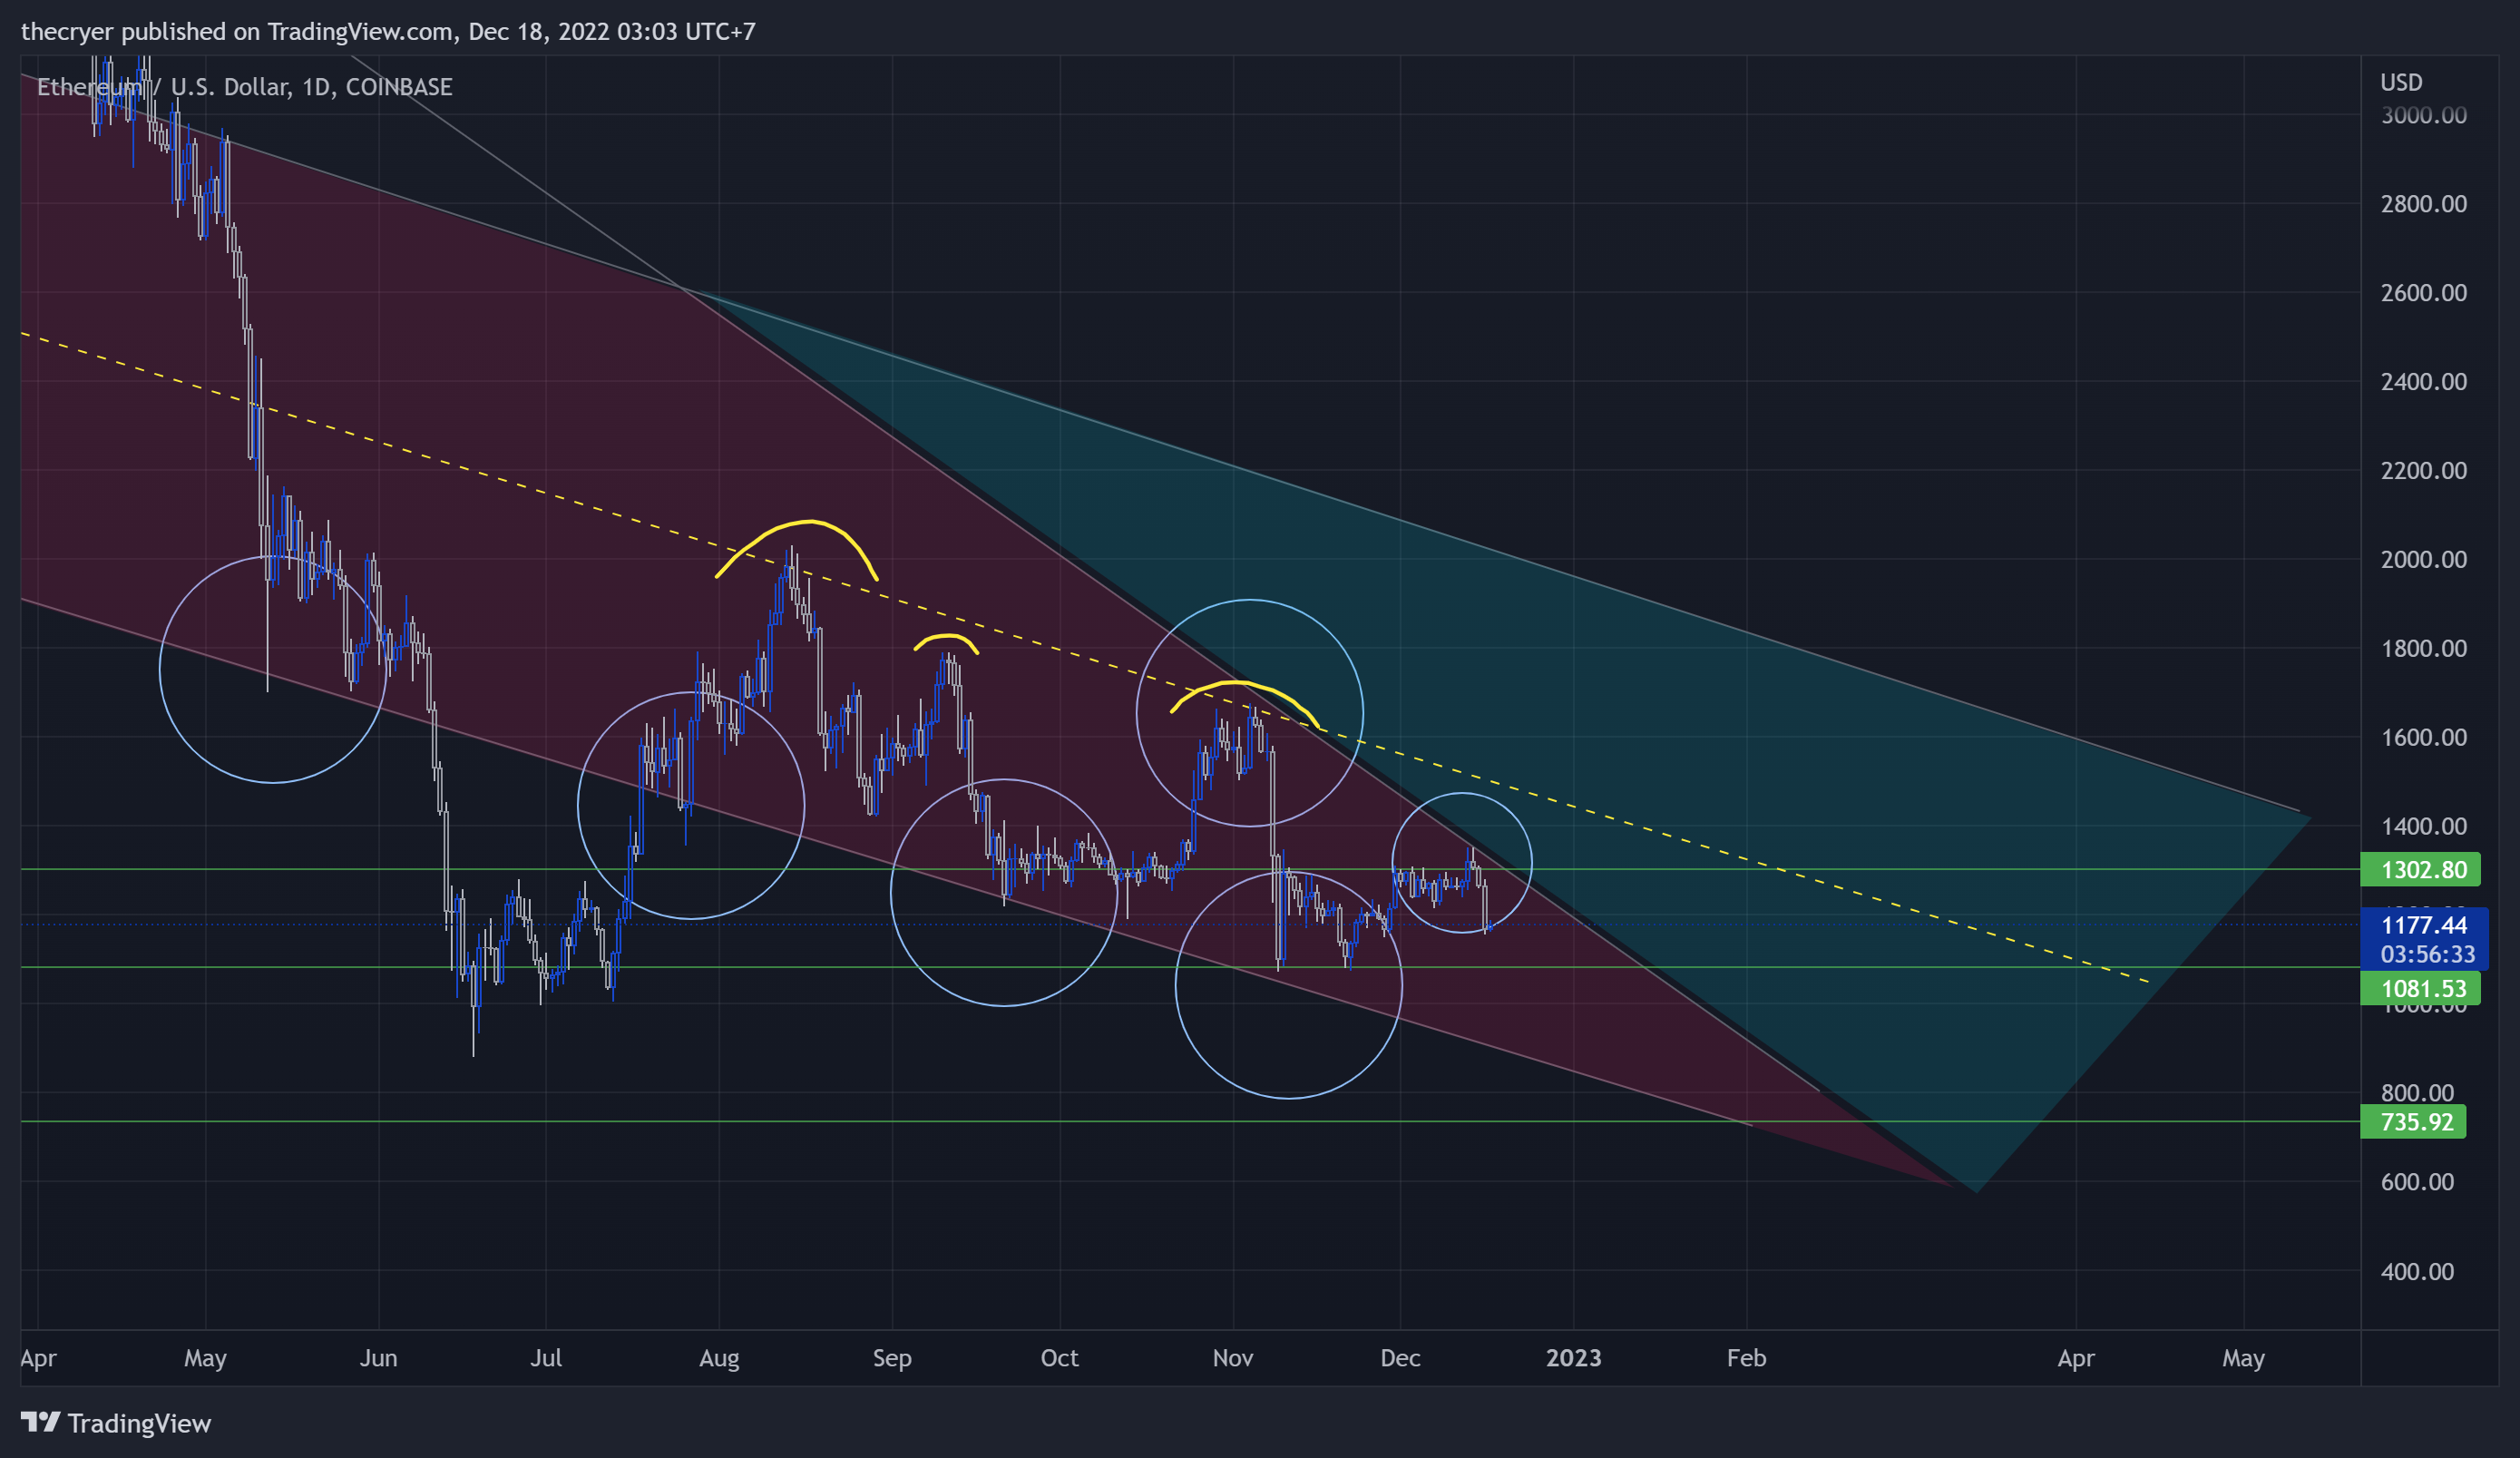Screen dimensions: 2520x1458
Task: Click the 2400.00 price axis label
Action: 2424,382
